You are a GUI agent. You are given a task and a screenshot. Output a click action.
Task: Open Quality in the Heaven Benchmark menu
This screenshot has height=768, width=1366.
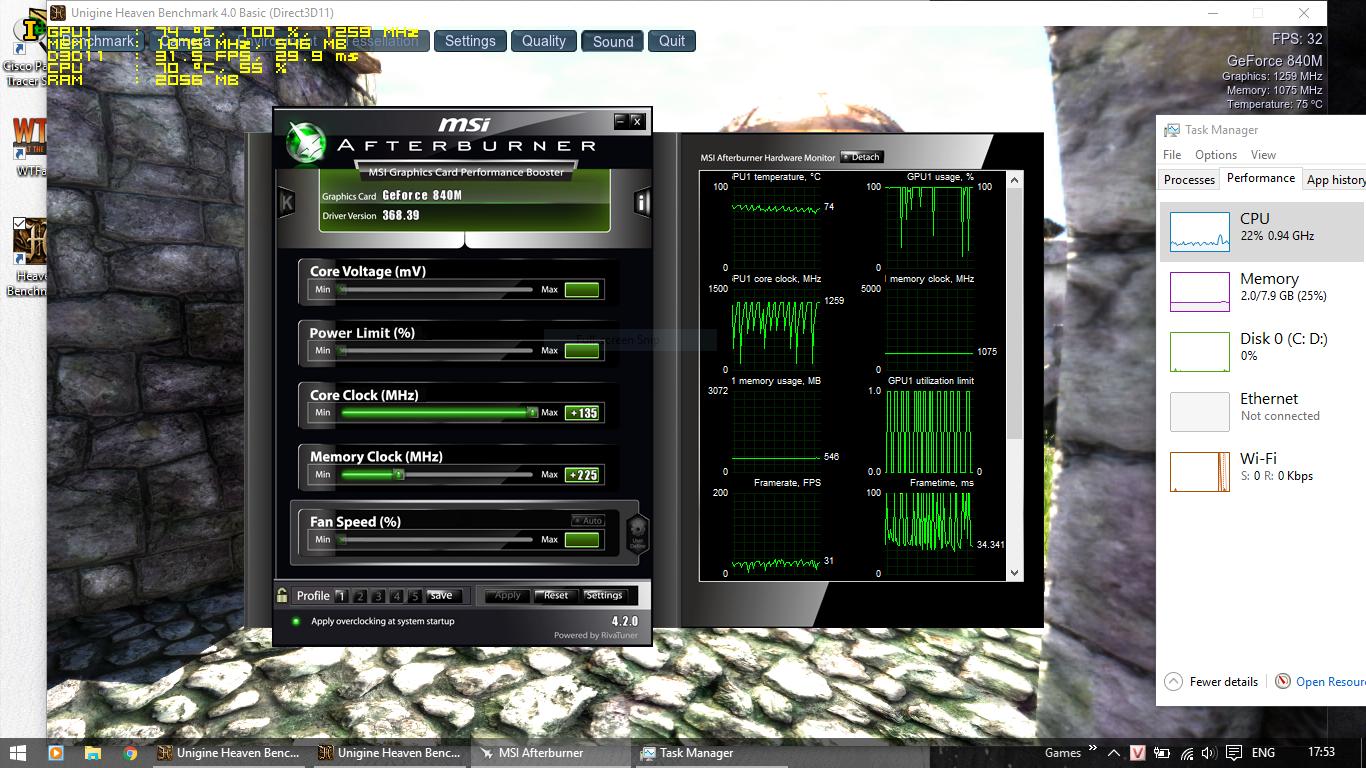544,41
